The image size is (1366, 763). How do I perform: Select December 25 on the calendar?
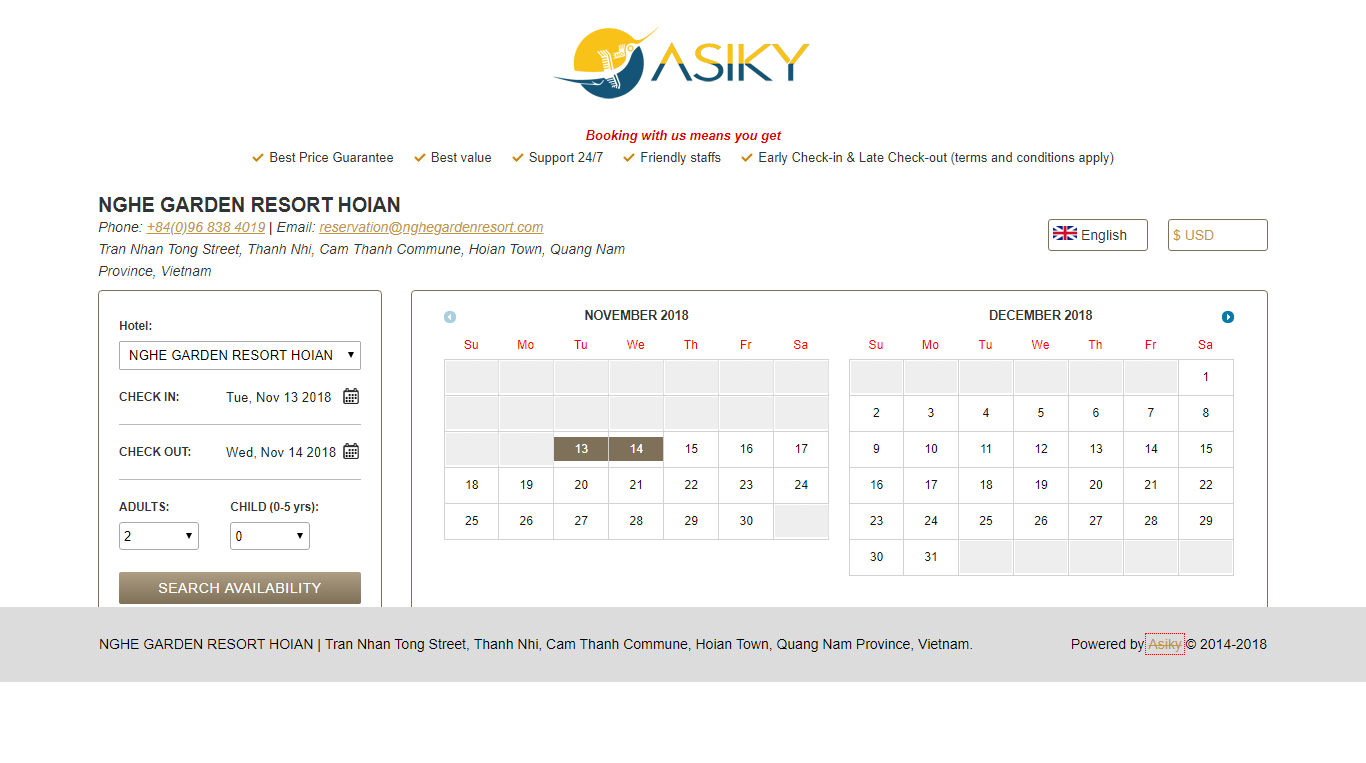click(985, 520)
